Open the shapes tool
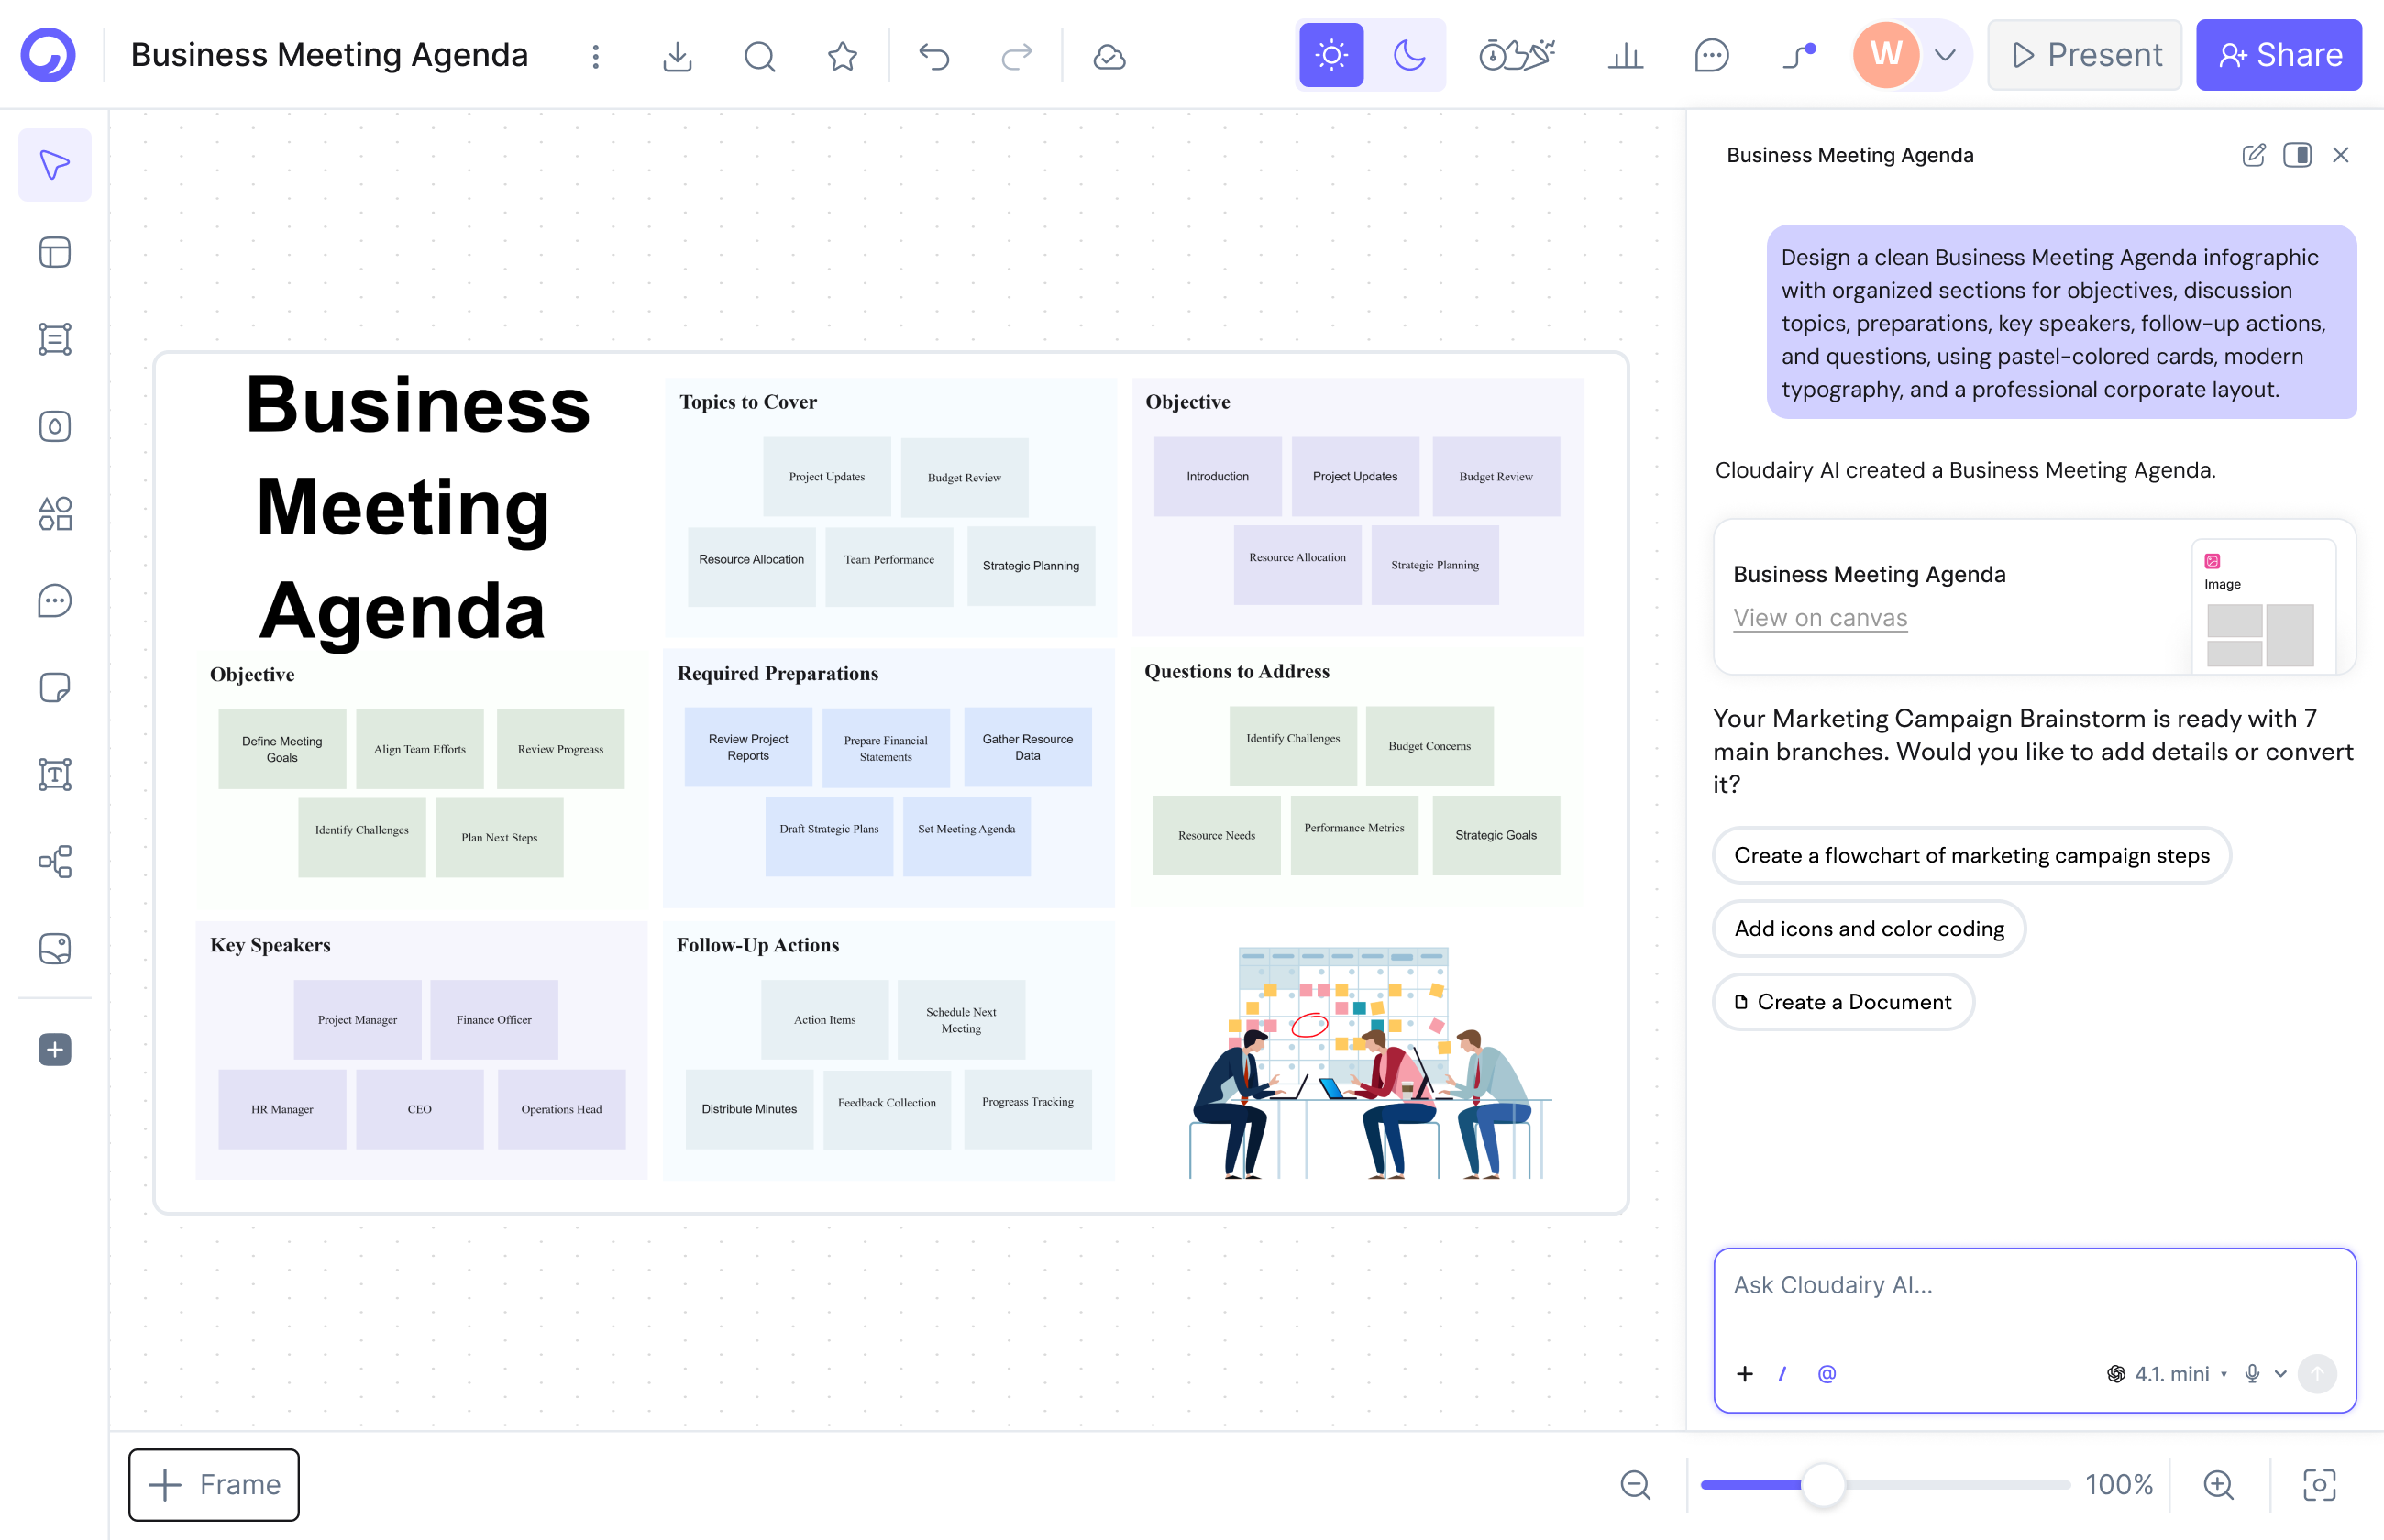2384x1540 pixels. [55, 513]
